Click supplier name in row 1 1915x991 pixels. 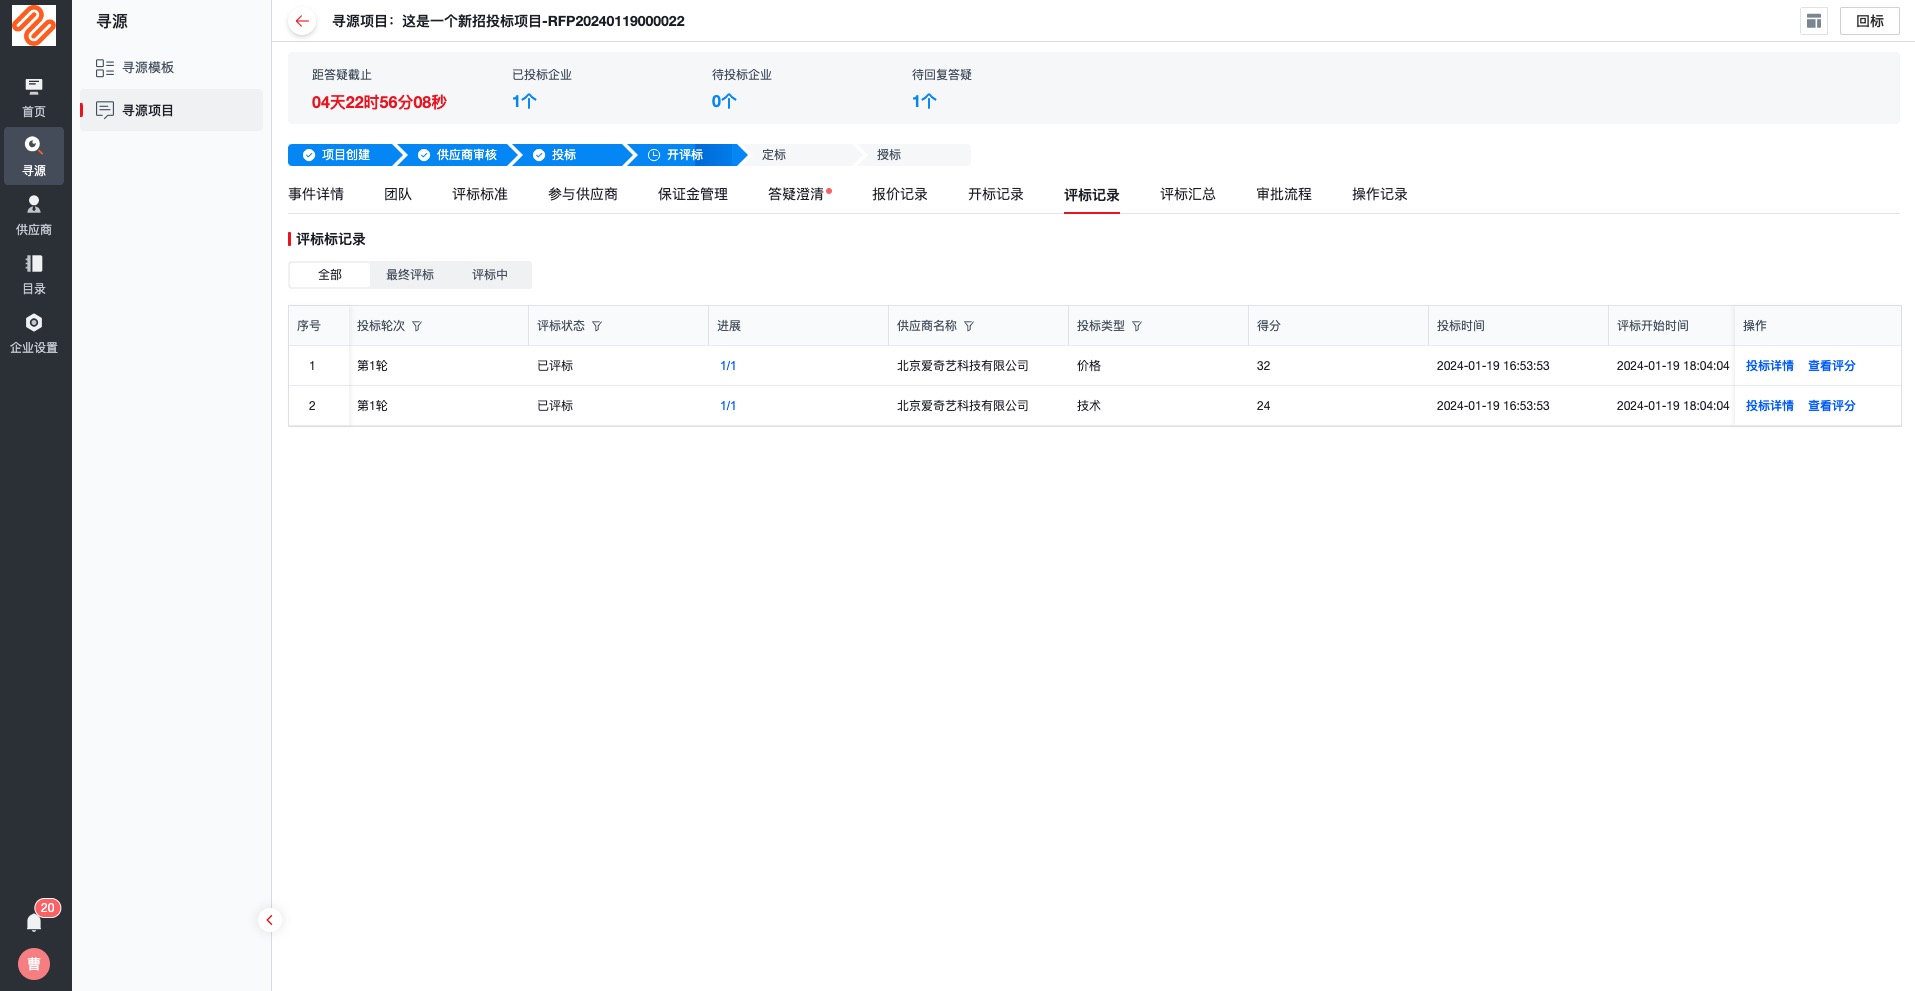point(963,366)
